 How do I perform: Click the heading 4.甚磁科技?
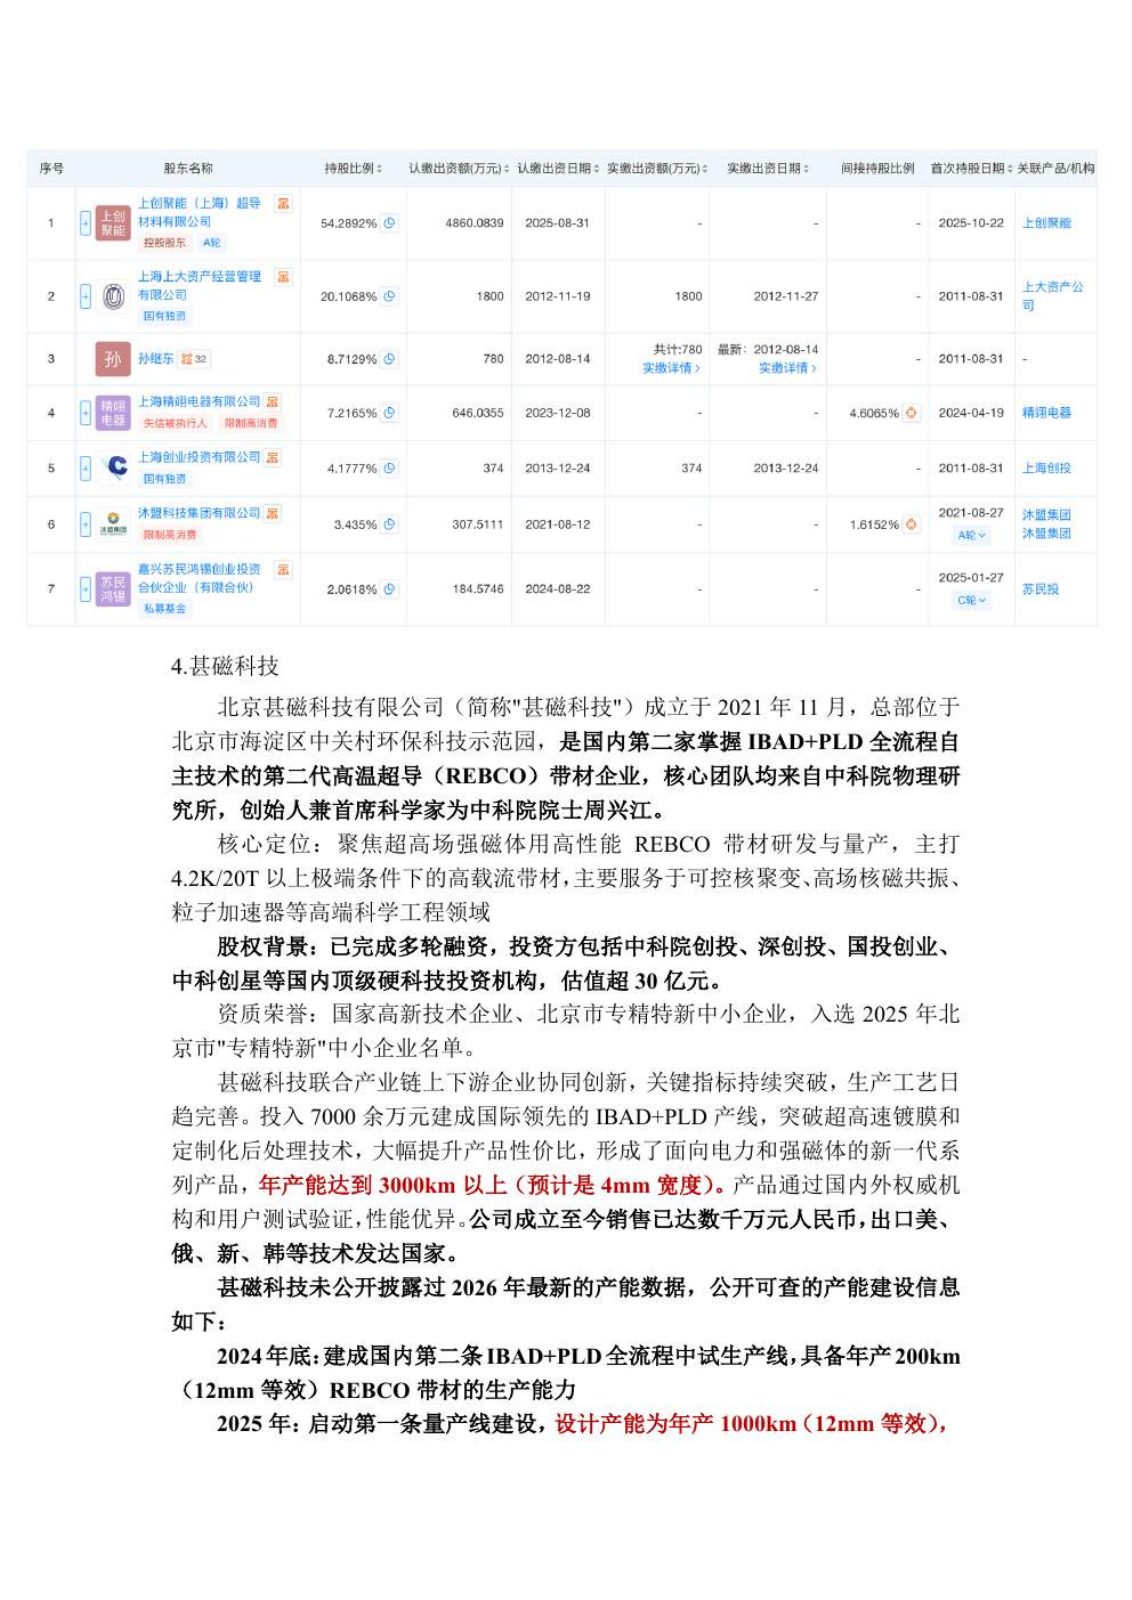click(225, 666)
